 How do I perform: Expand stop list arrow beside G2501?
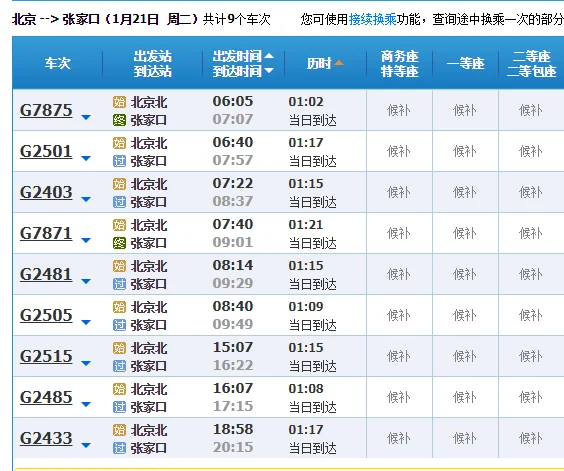point(86,158)
